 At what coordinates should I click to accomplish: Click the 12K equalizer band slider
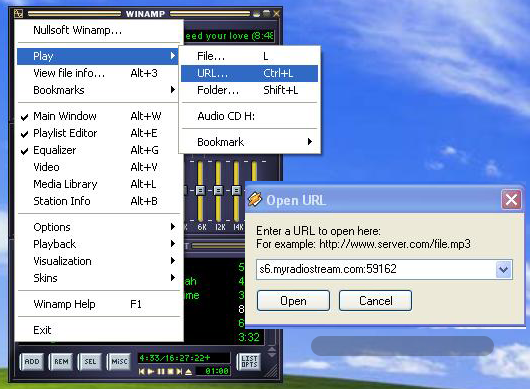pyautogui.click(x=218, y=191)
